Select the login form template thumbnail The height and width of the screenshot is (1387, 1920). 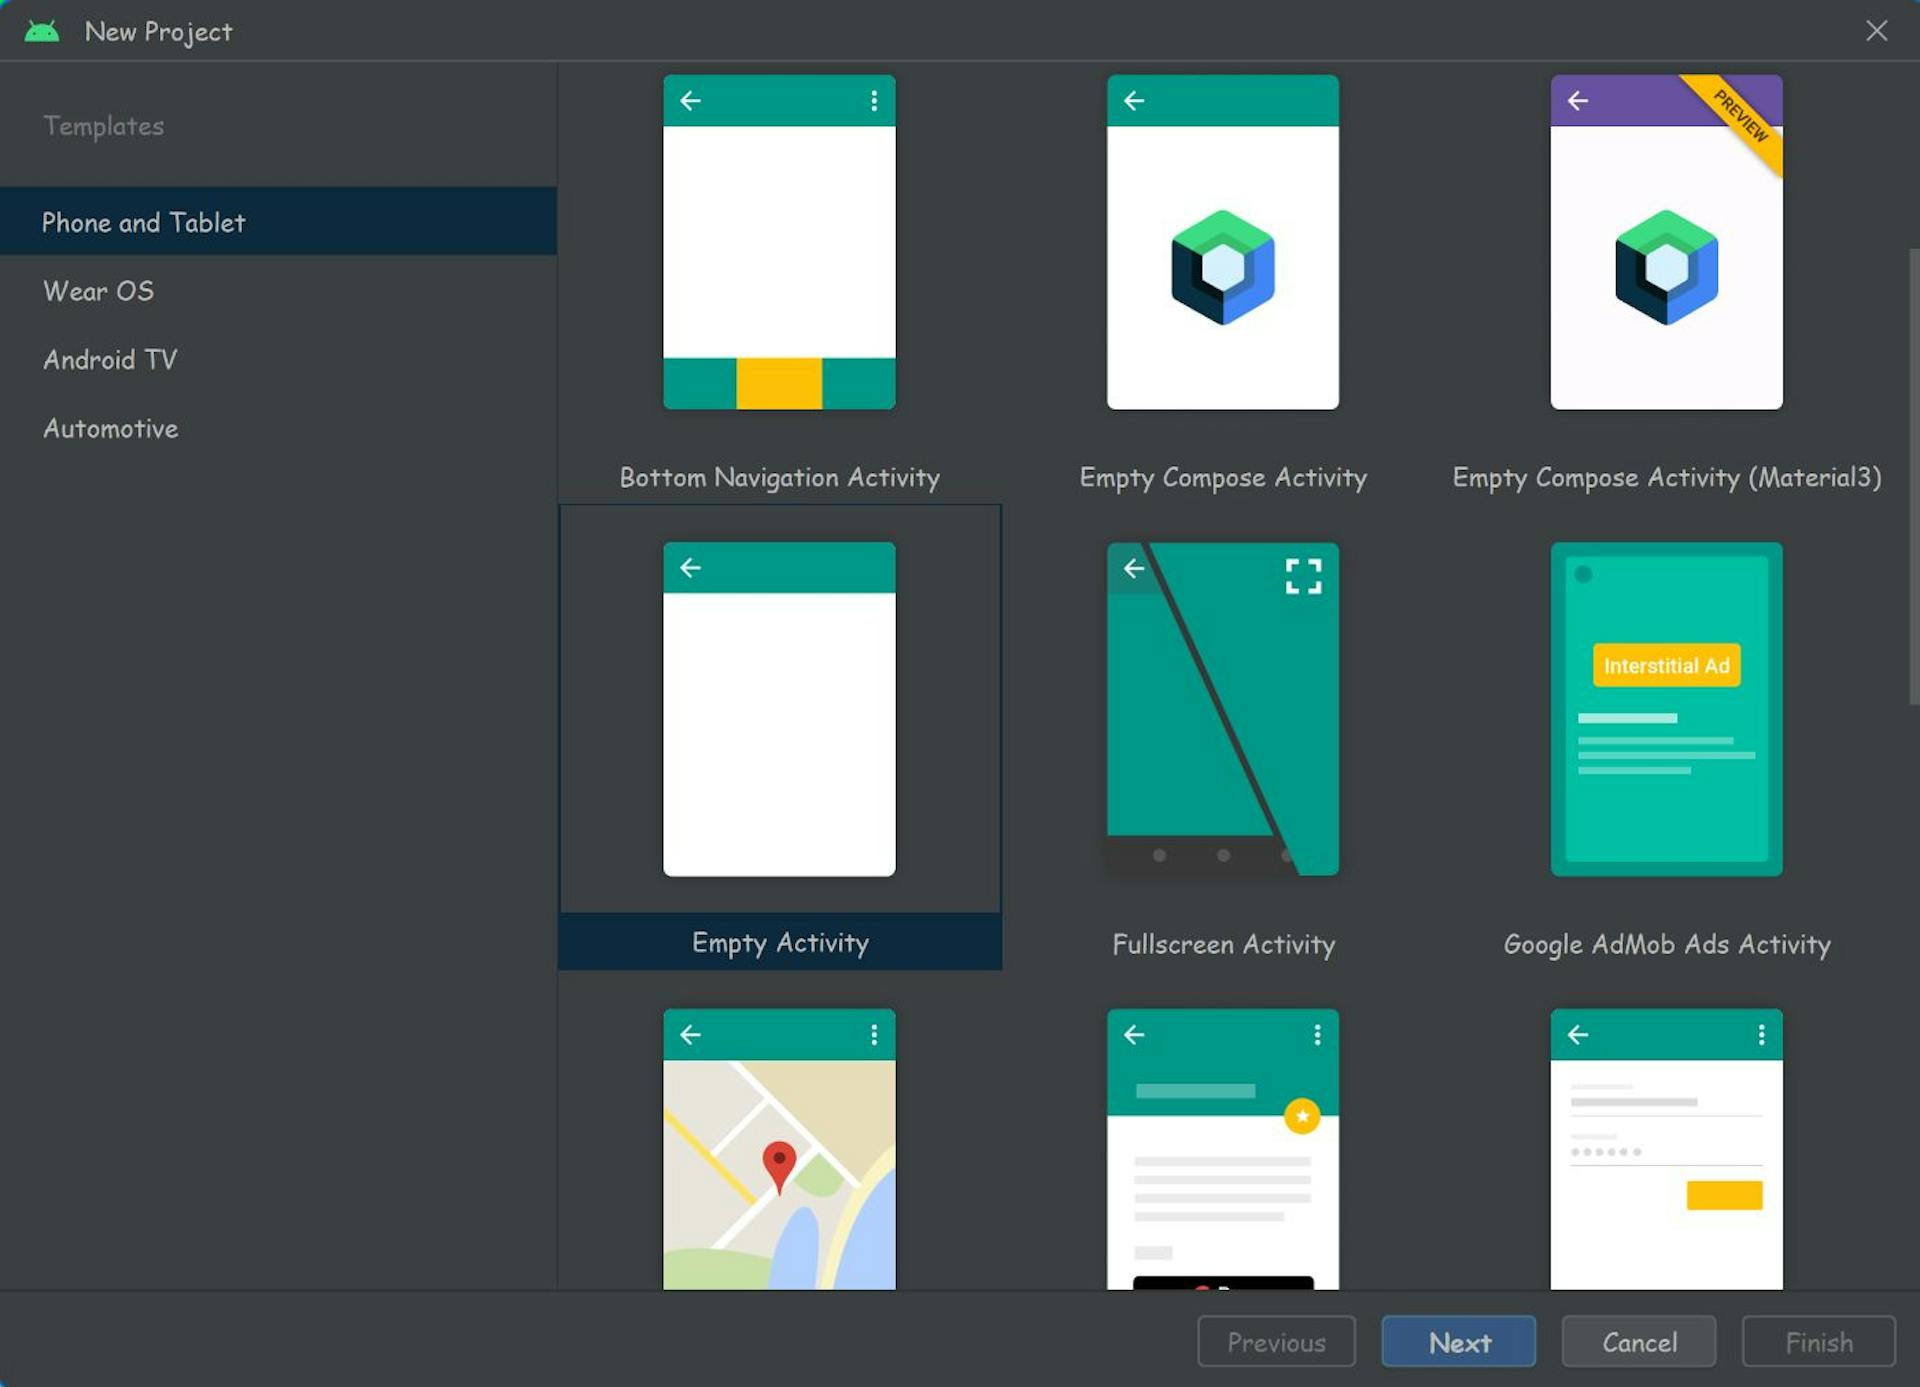coord(1666,1150)
